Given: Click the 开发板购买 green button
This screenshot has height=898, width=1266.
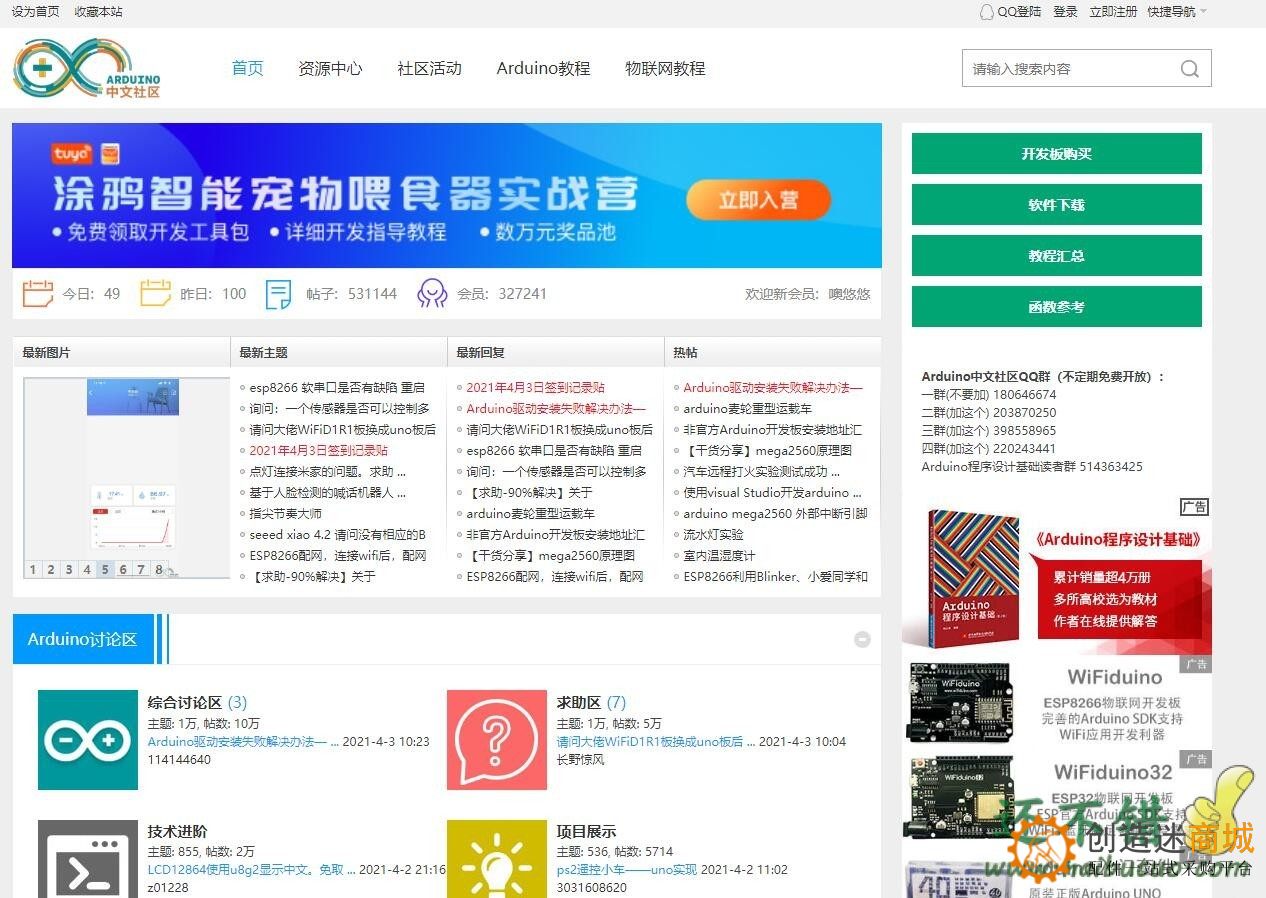Looking at the screenshot, I should click(1056, 154).
